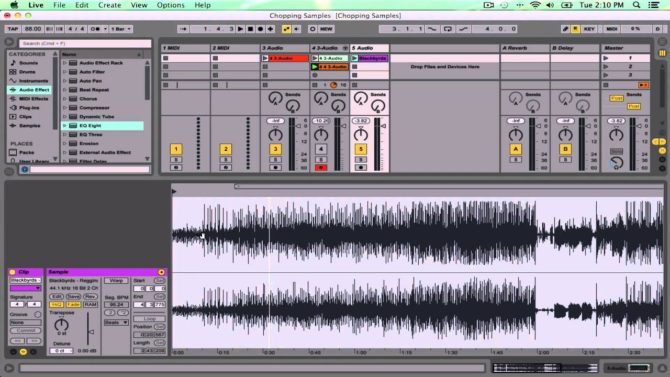Open the Beats warp mode dropdown
Image resolution: width=670 pixels, height=377 pixels.
(x=116, y=322)
